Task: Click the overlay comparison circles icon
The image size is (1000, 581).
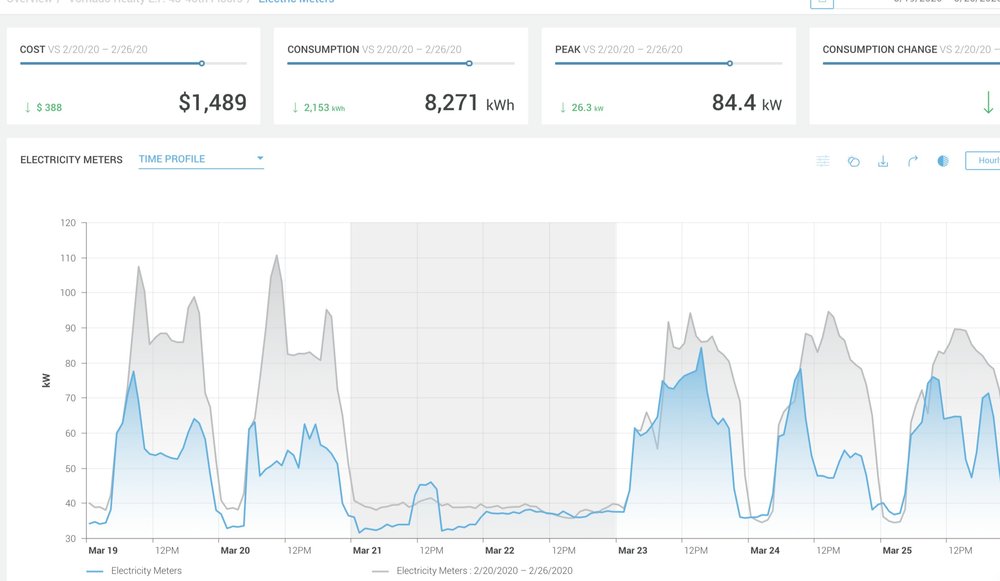Action: (853, 161)
